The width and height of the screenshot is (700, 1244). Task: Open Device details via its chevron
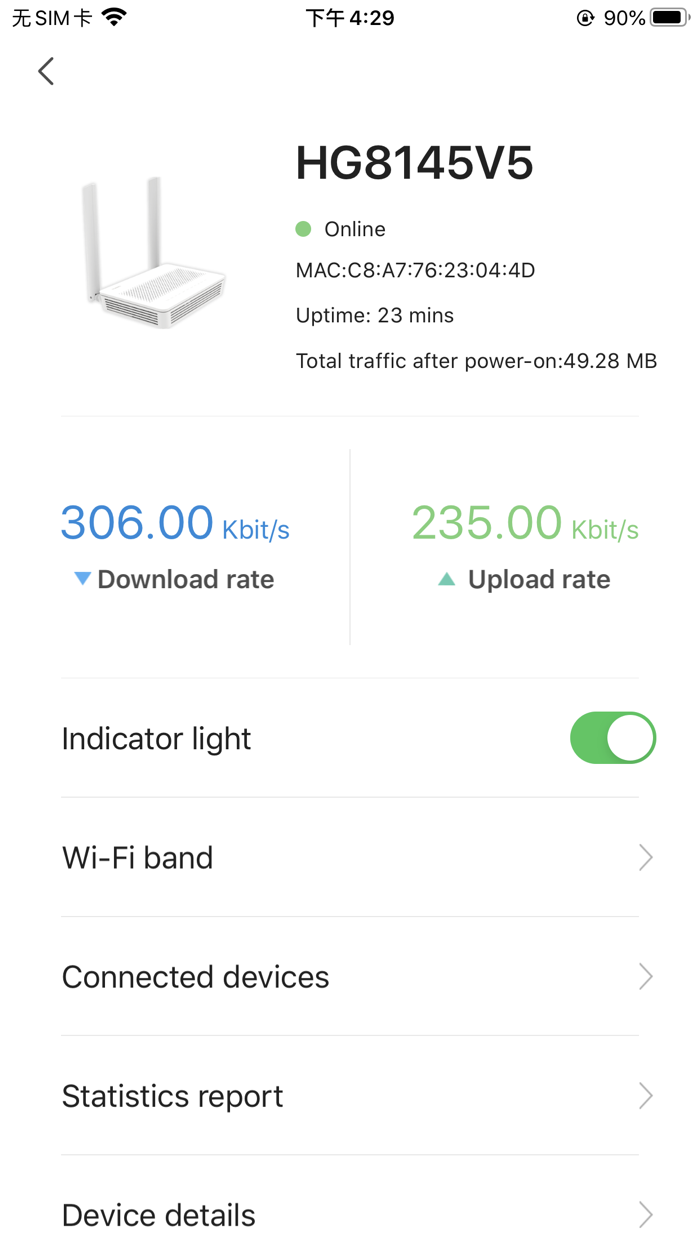click(x=645, y=1215)
